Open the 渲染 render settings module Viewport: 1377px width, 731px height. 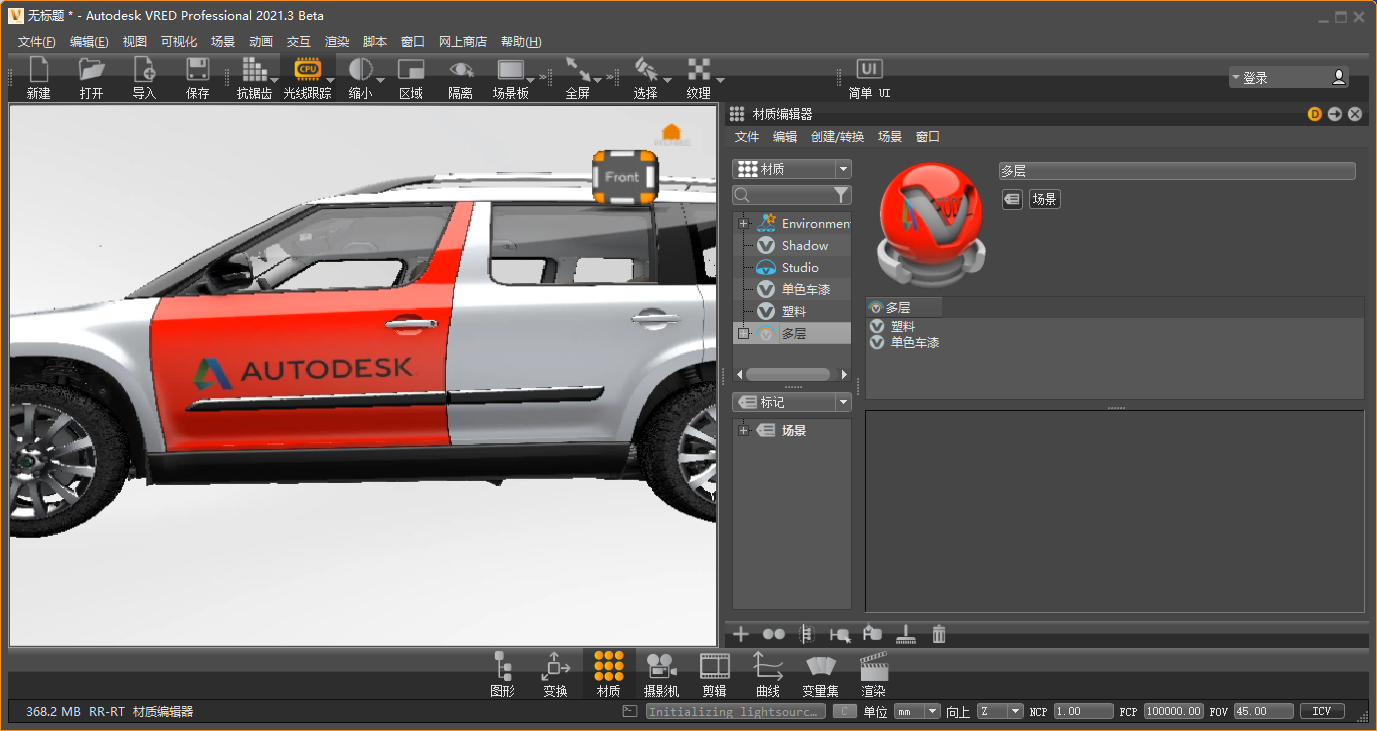873,674
